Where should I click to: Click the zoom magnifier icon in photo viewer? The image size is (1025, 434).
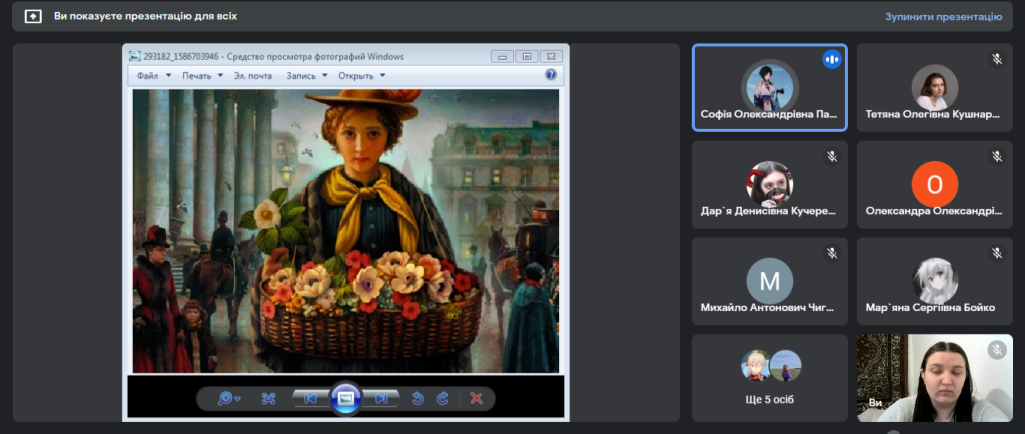pos(226,398)
